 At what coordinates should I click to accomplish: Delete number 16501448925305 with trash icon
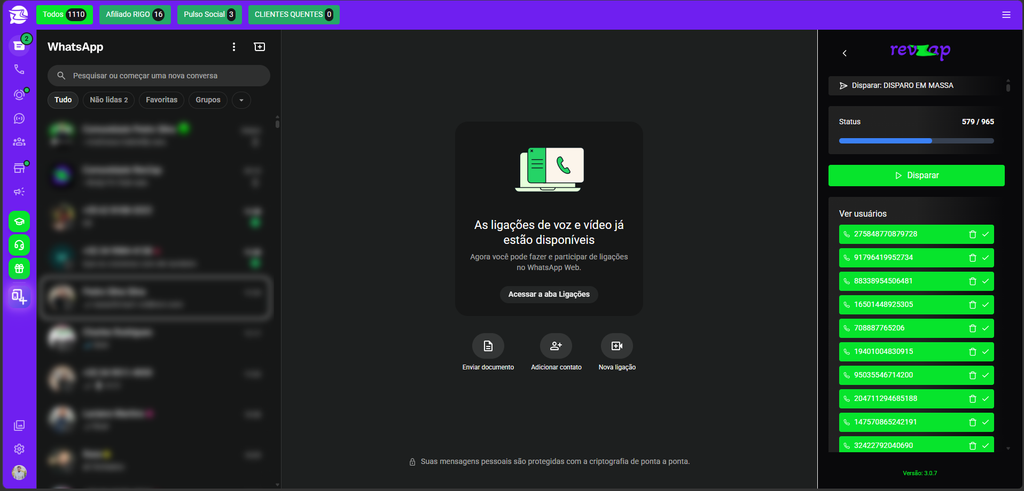(x=972, y=304)
